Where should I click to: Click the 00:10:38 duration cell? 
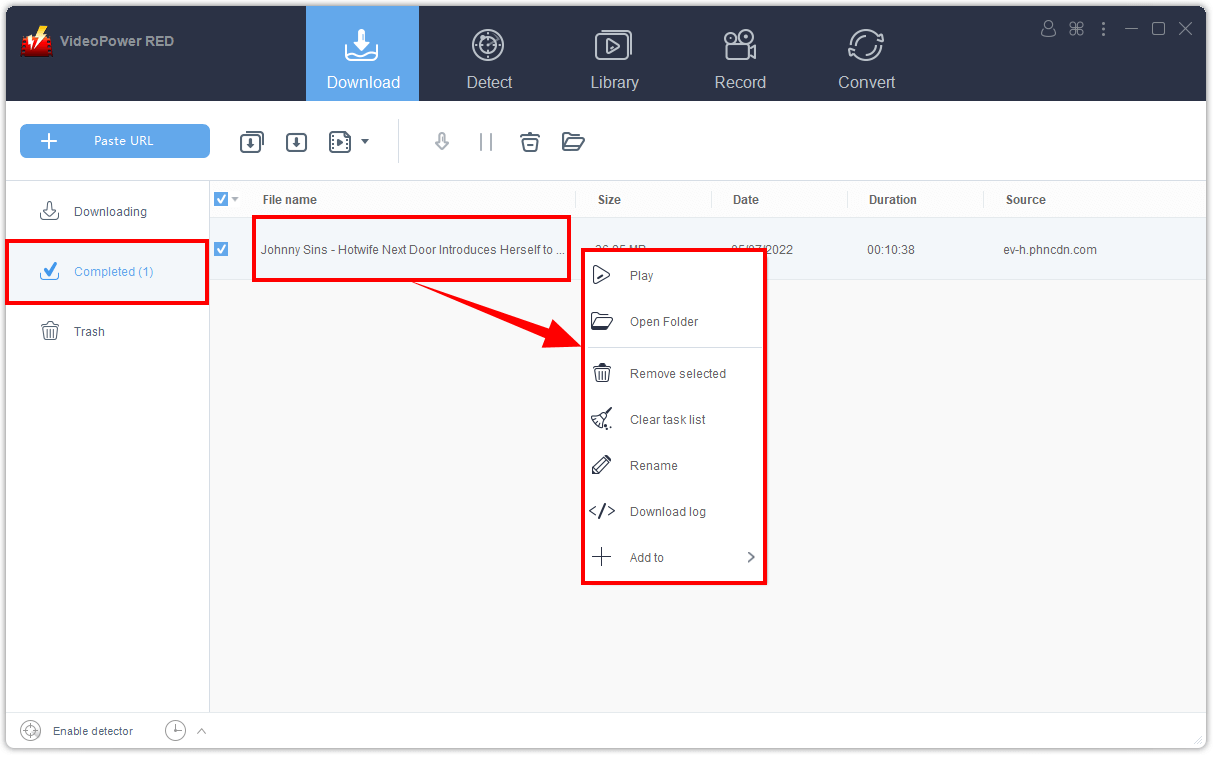tap(891, 250)
